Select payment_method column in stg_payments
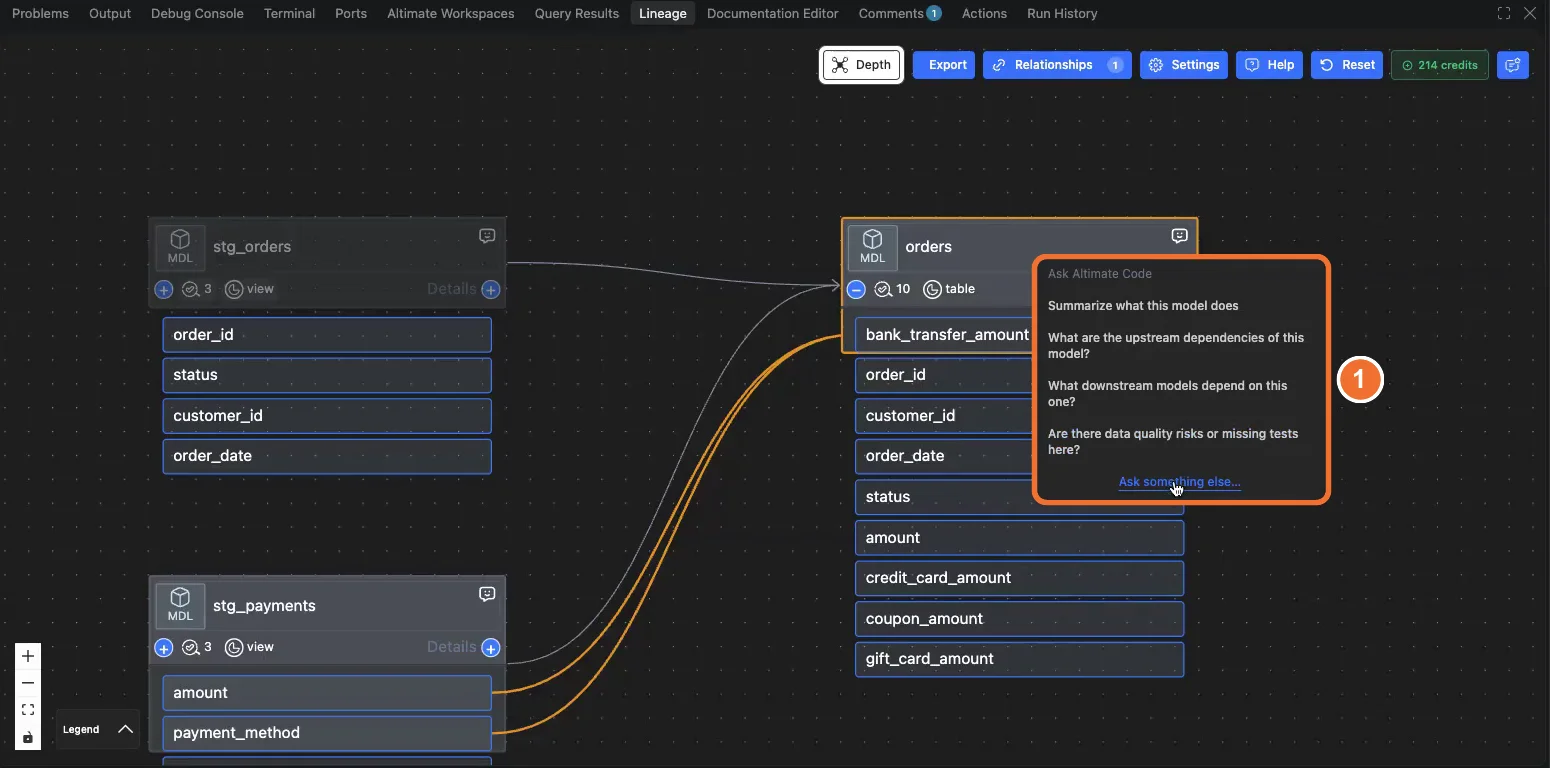The height and width of the screenshot is (768, 1550). pos(327,733)
